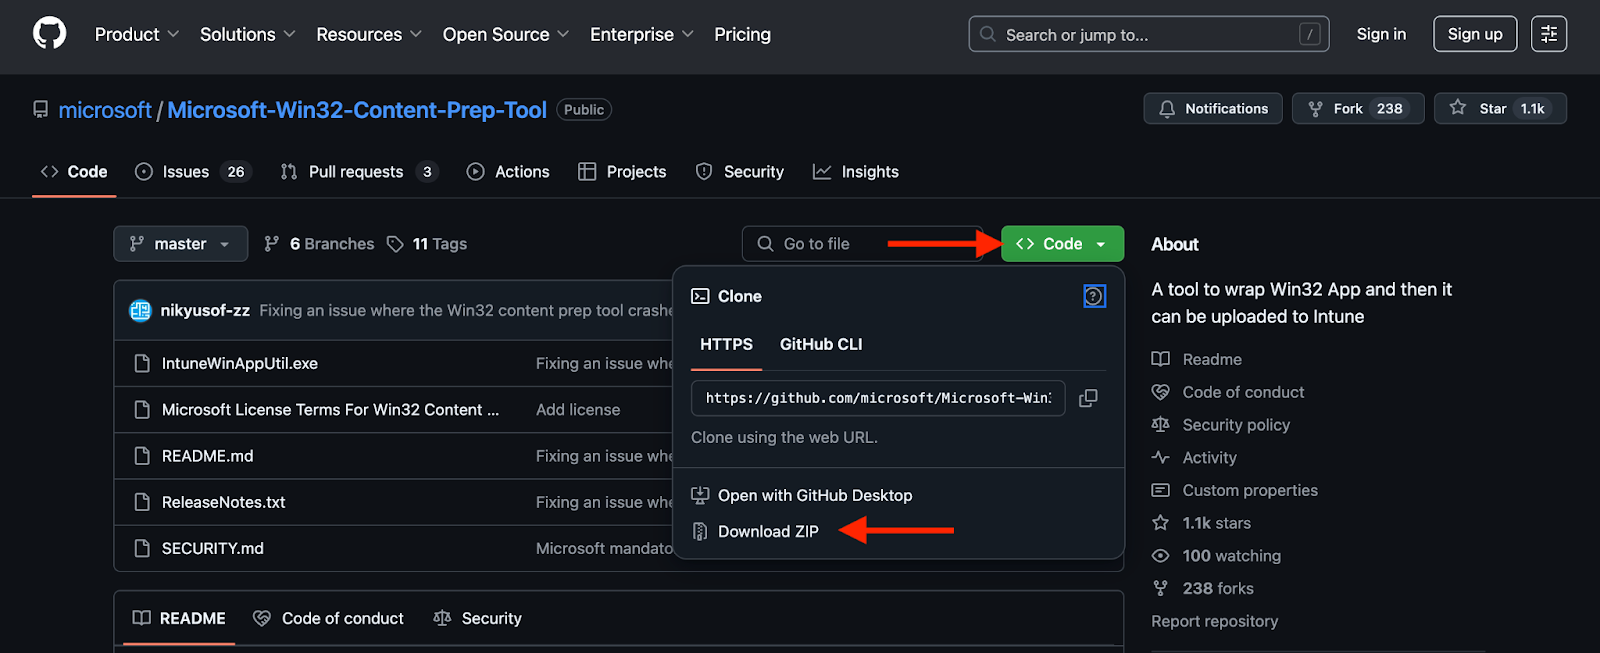The height and width of the screenshot is (653, 1600).
Task: Open the Projects tab
Action: pos(622,172)
